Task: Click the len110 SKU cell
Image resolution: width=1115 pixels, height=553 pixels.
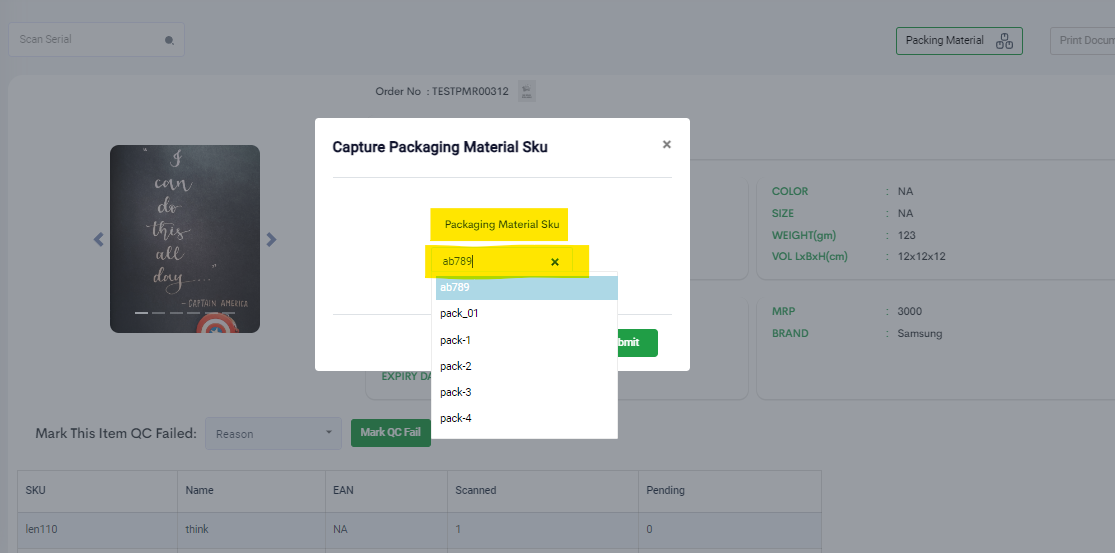Action: 97,530
